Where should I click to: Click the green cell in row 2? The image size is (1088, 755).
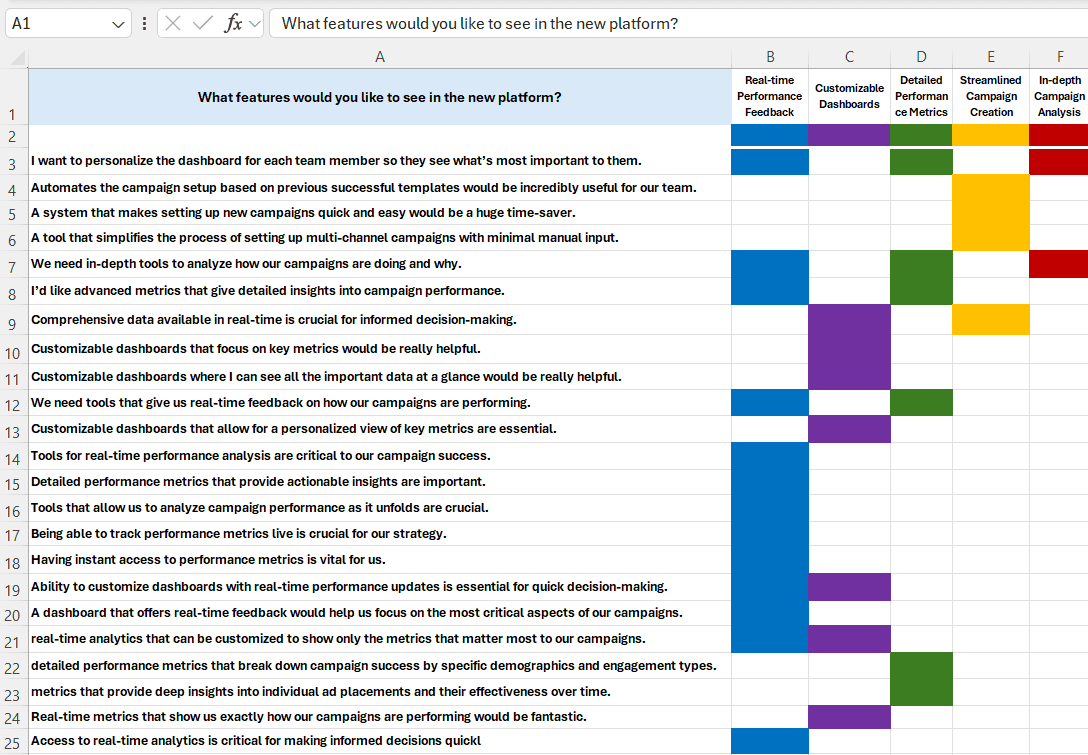coord(921,135)
